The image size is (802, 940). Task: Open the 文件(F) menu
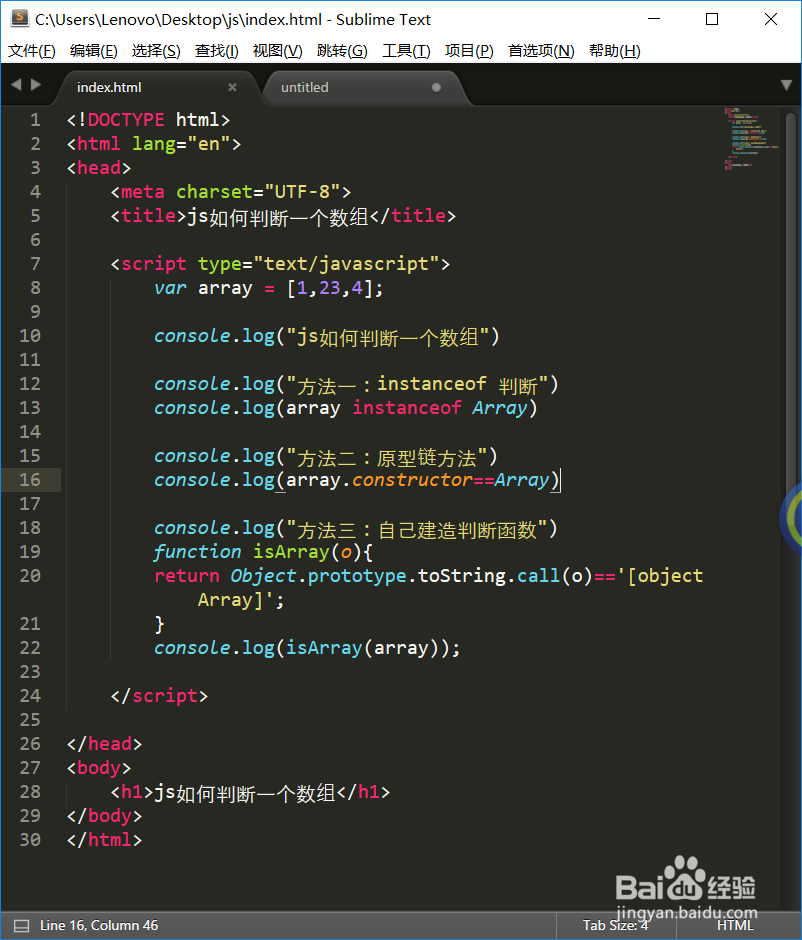click(32, 51)
